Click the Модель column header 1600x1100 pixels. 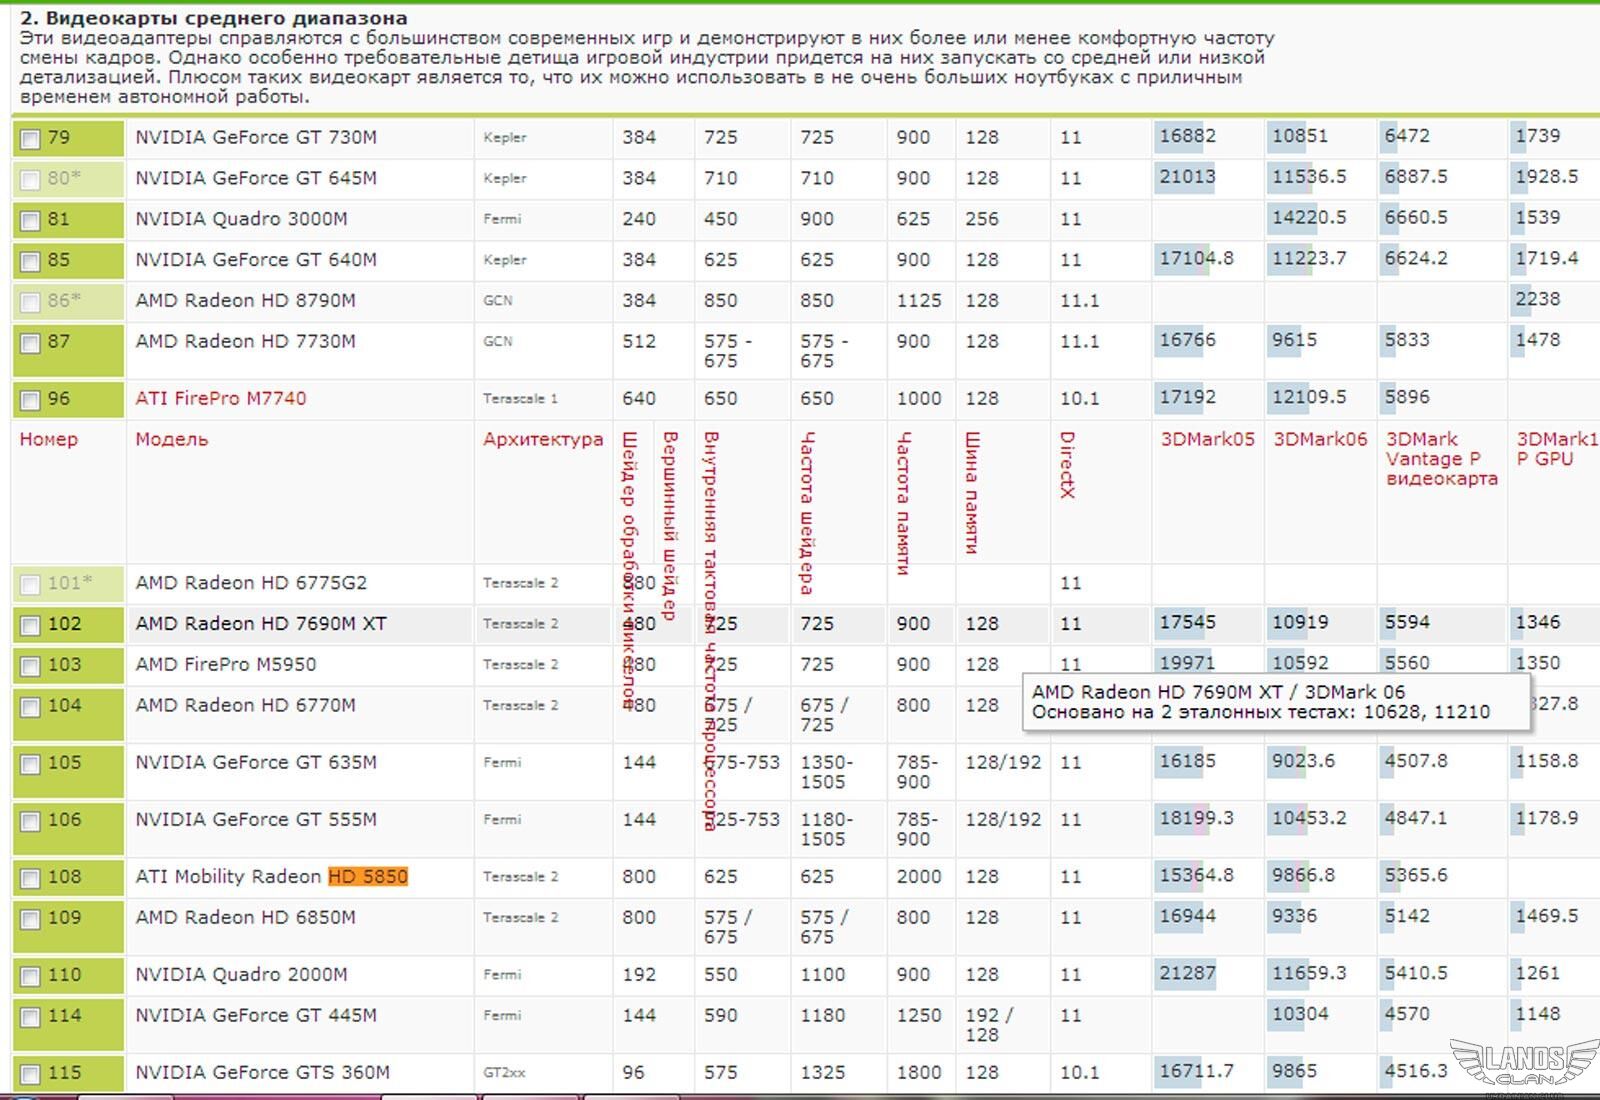point(171,439)
